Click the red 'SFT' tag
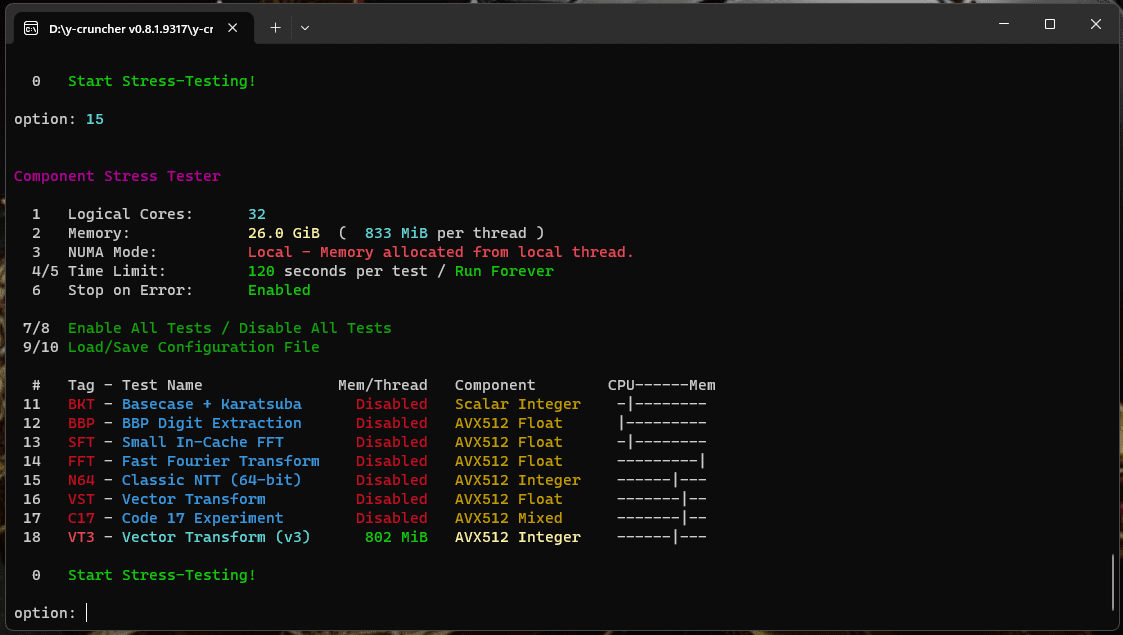This screenshot has width=1123, height=635. (81, 442)
